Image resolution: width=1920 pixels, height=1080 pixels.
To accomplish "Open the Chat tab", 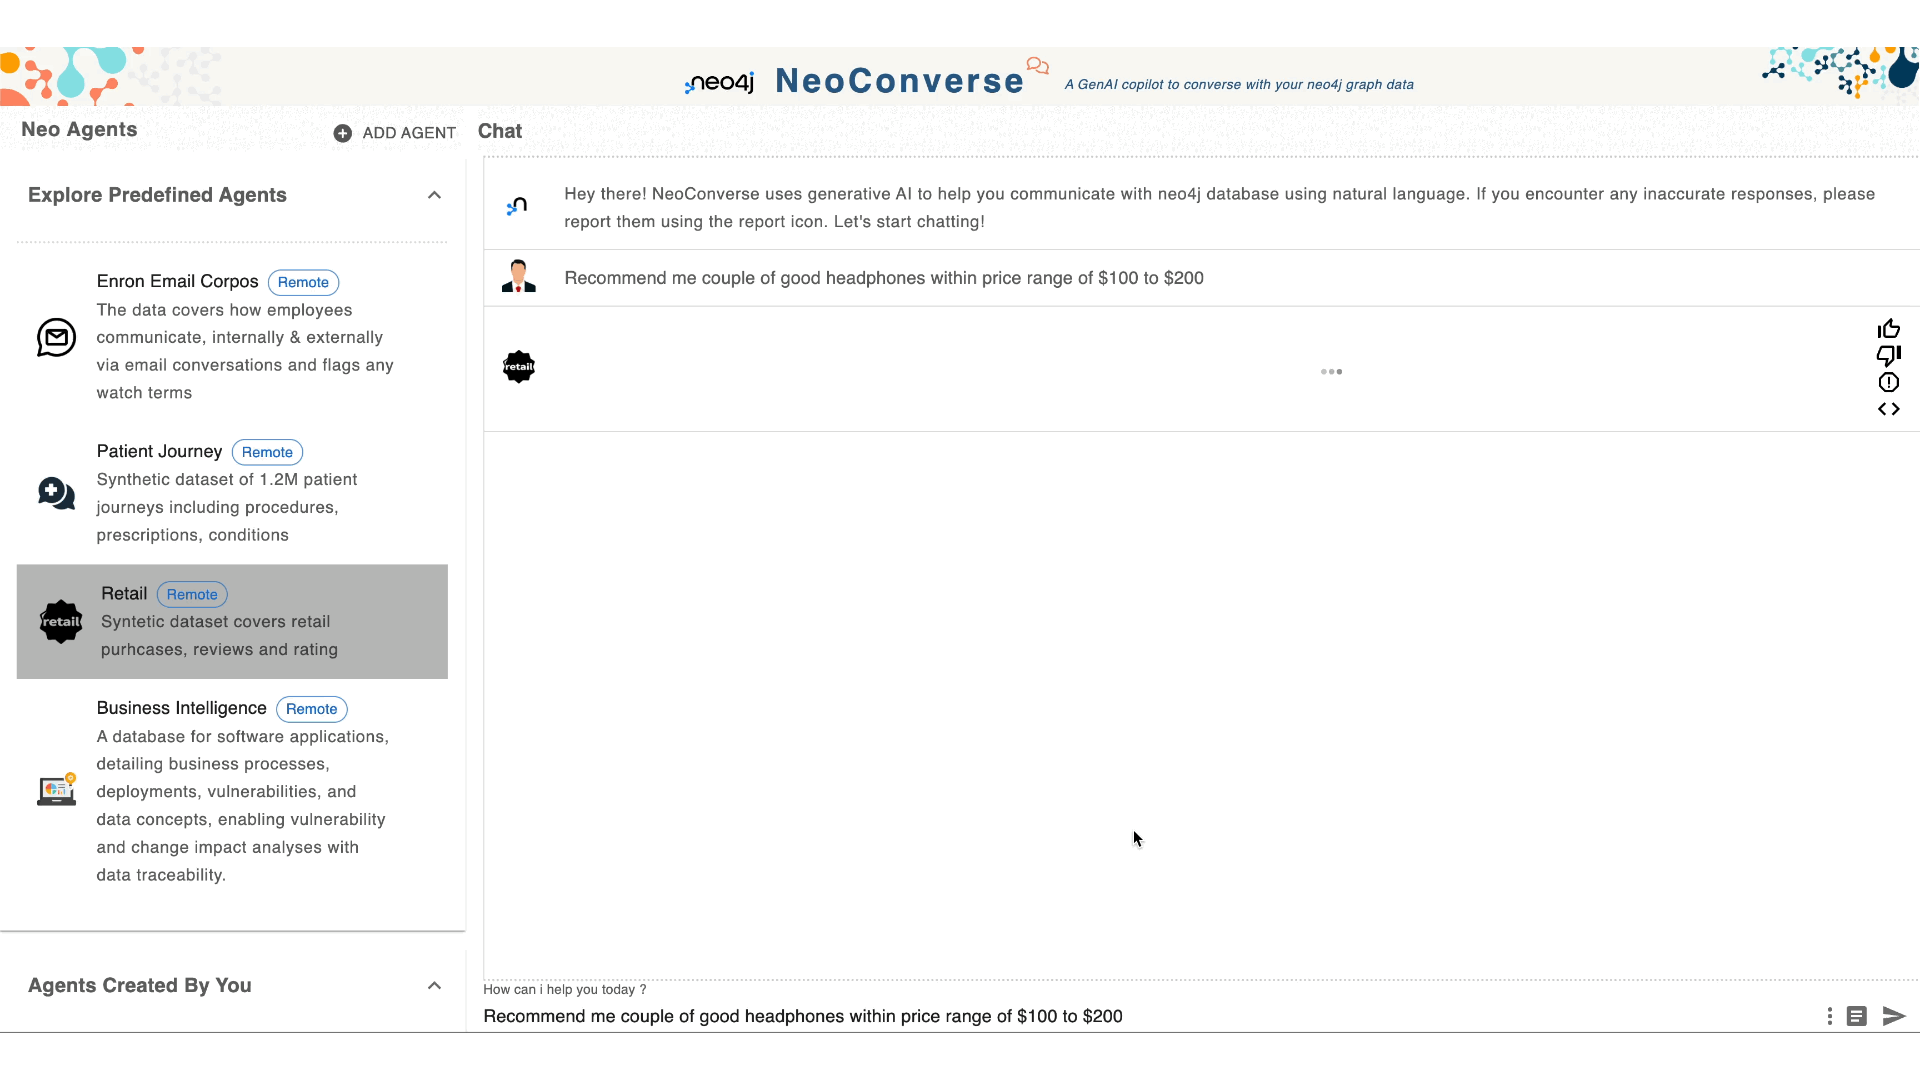I will coord(501,131).
